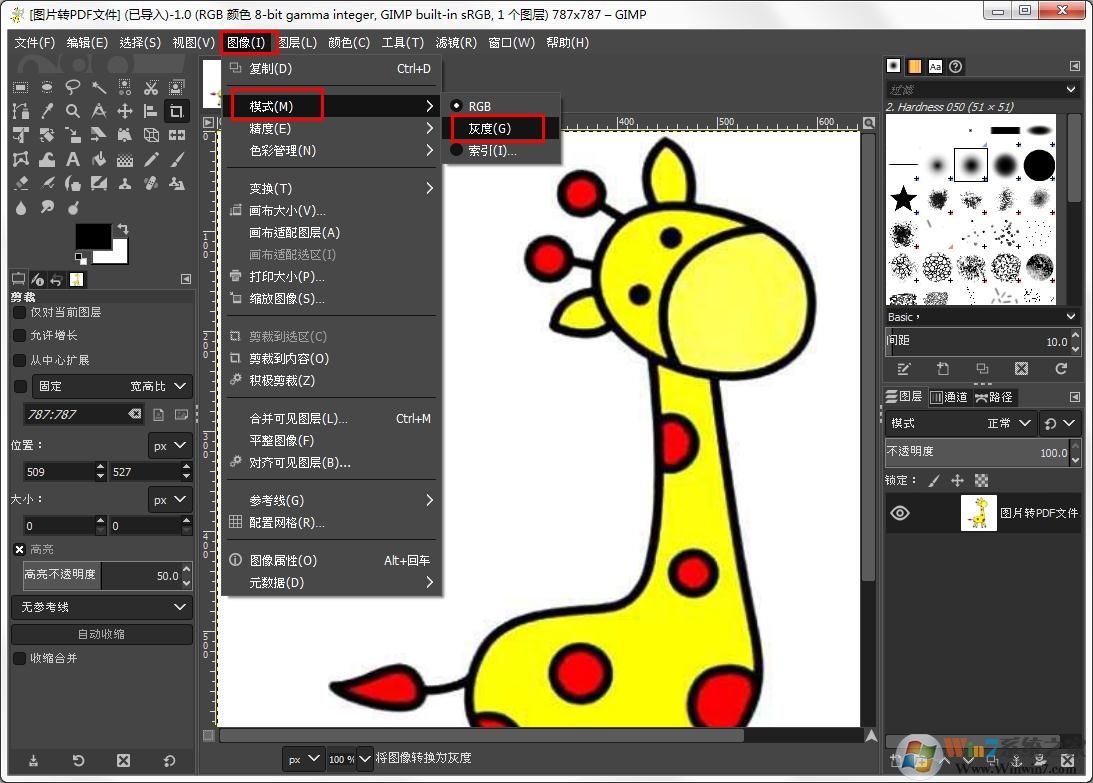Pick the Color Picker (eyedropper) tool
Viewport: 1093px width, 783px height.
(x=46, y=111)
